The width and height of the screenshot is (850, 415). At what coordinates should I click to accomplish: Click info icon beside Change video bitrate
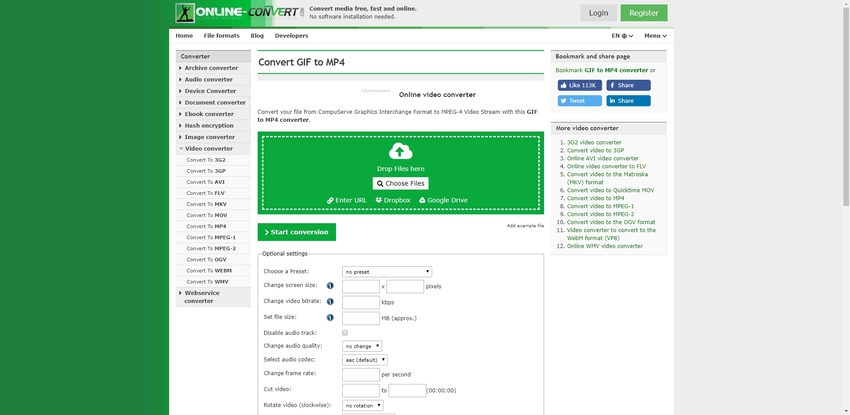point(330,301)
